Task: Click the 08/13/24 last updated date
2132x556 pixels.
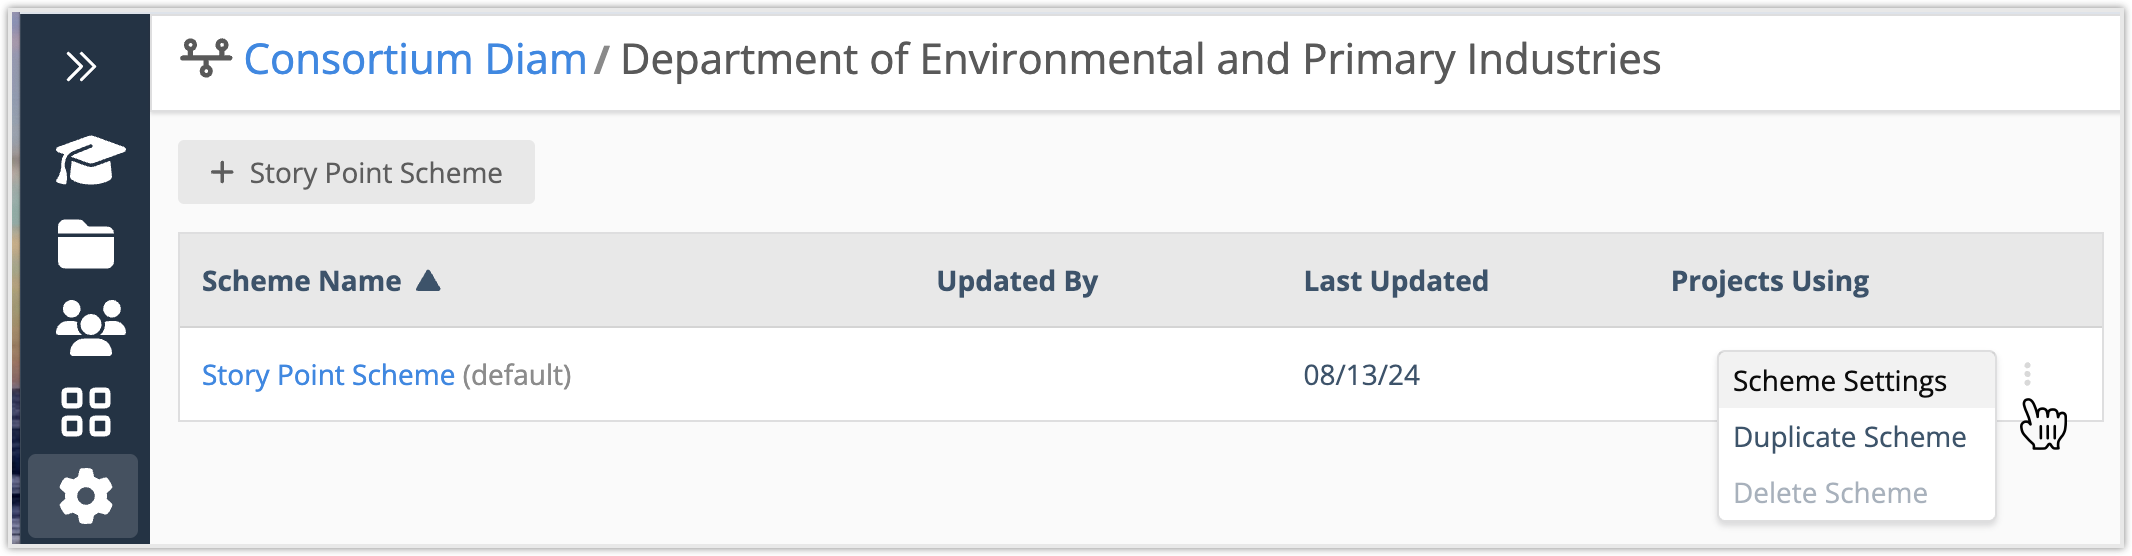Action: [x=1361, y=375]
